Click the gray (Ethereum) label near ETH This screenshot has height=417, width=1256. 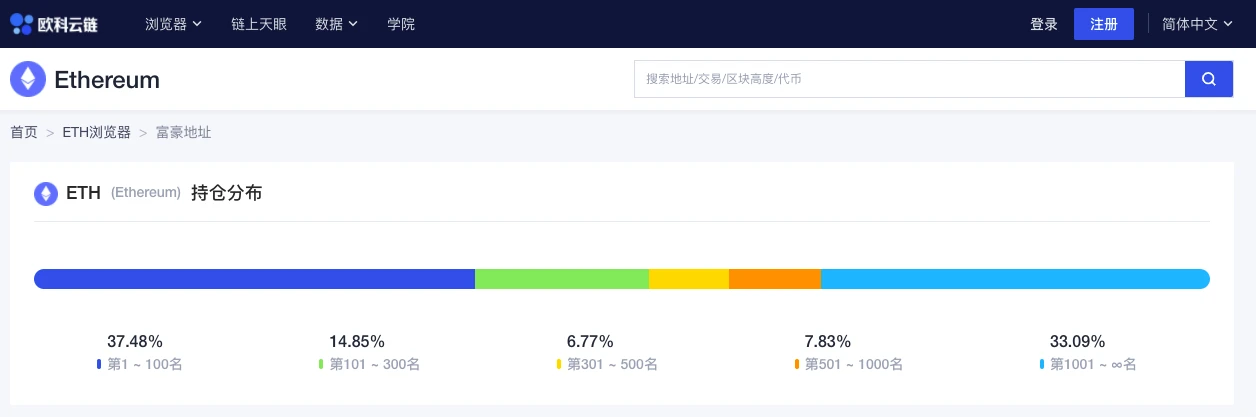(146, 193)
